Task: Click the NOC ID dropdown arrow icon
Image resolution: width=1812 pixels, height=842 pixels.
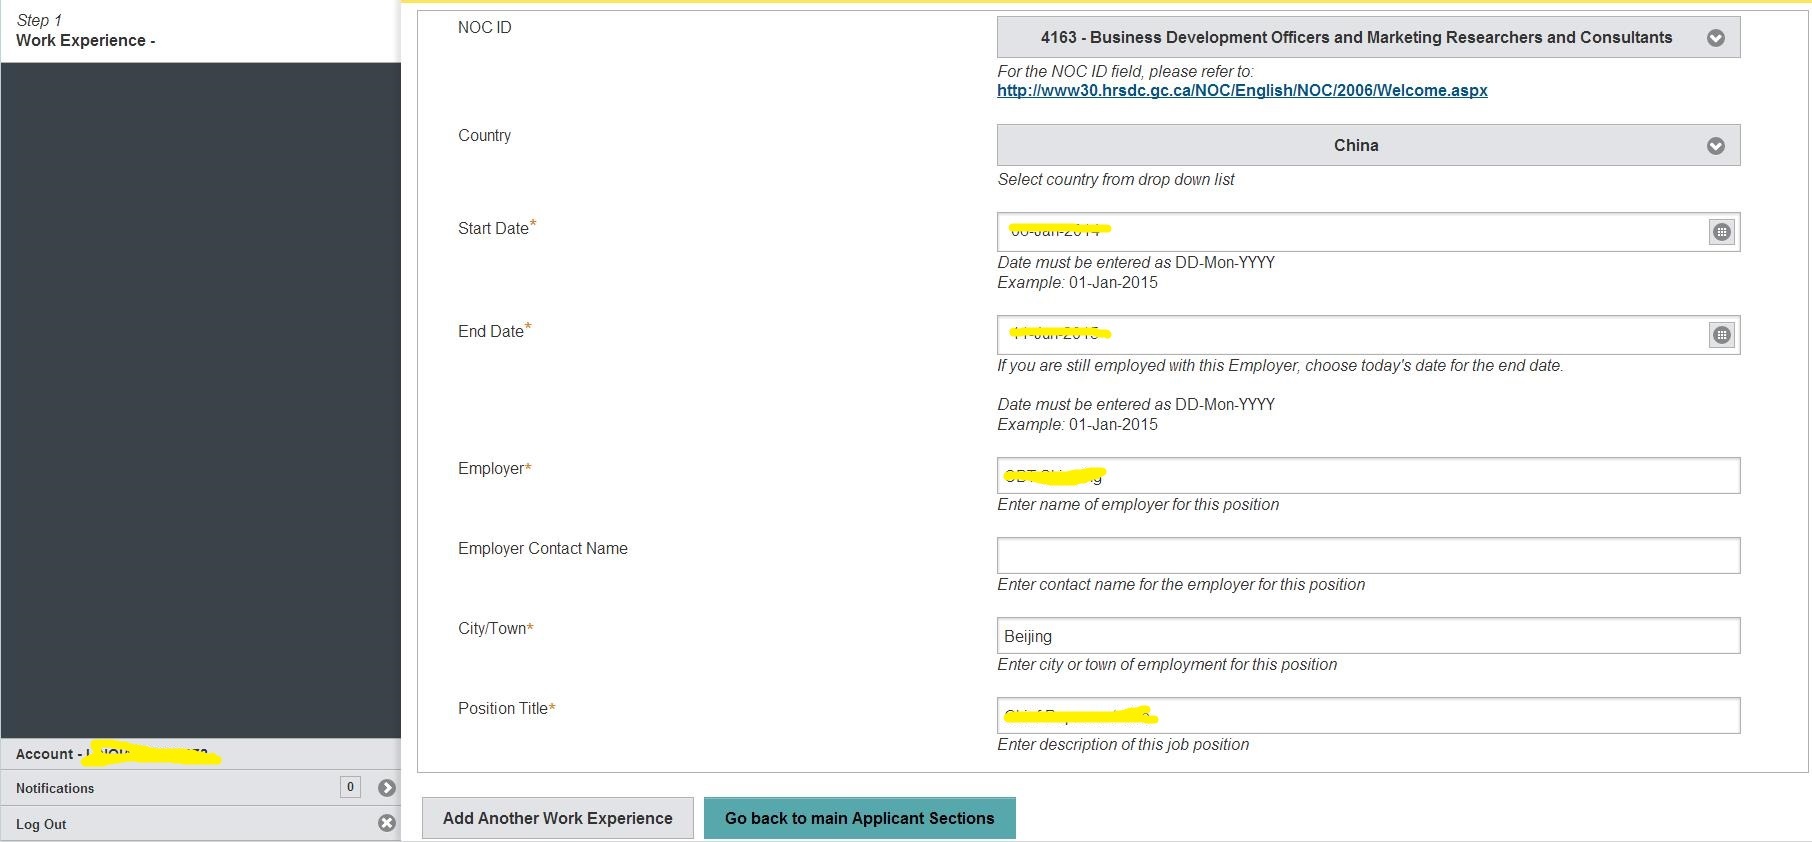Action: pyautogui.click(x=1715, y=38)
